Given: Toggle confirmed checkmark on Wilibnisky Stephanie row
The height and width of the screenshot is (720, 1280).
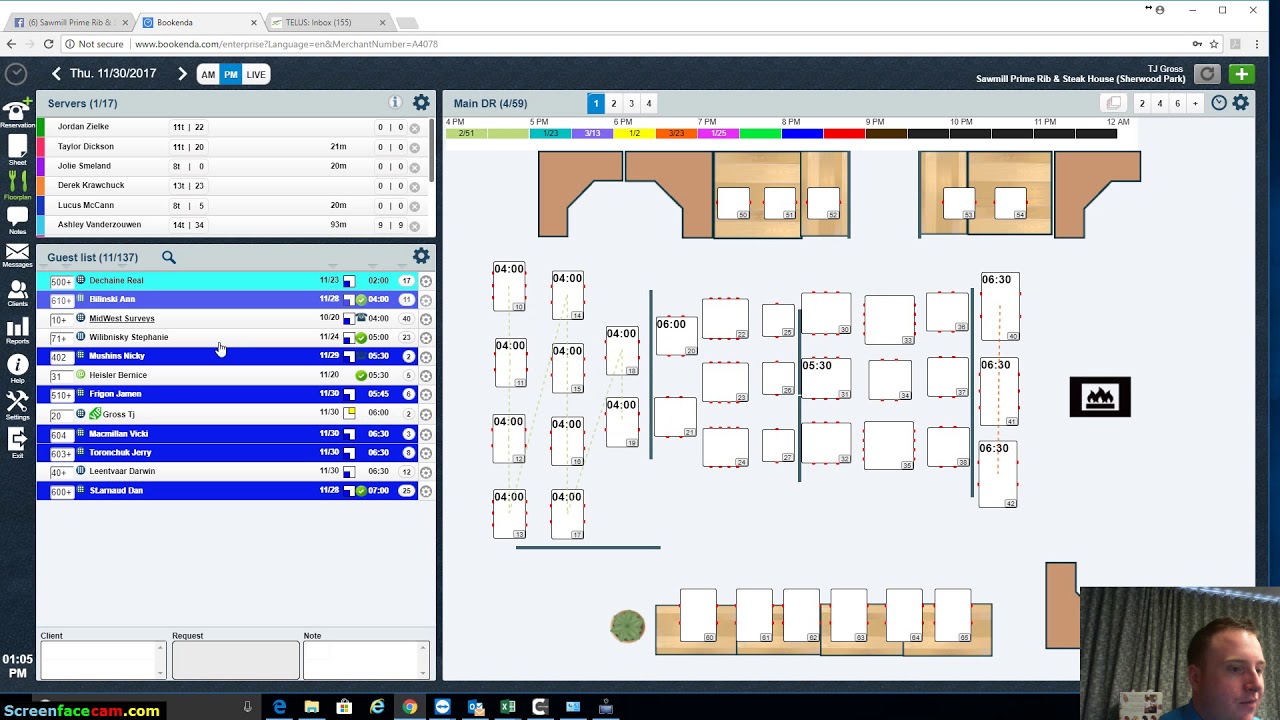Looking at the screenshot, I should point(361,337).
